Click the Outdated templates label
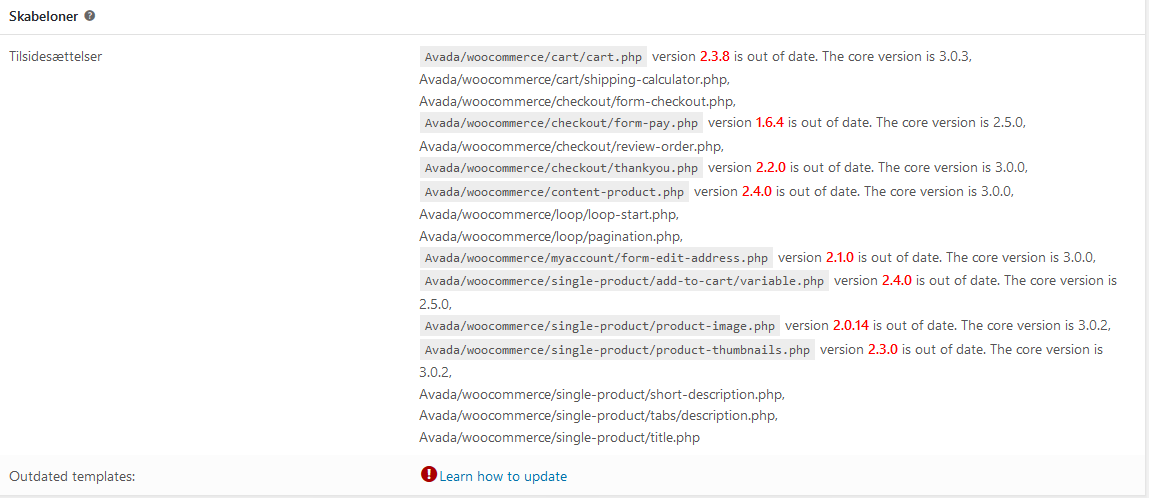Viewport: 1149px width, 498px height. [73, 477]
